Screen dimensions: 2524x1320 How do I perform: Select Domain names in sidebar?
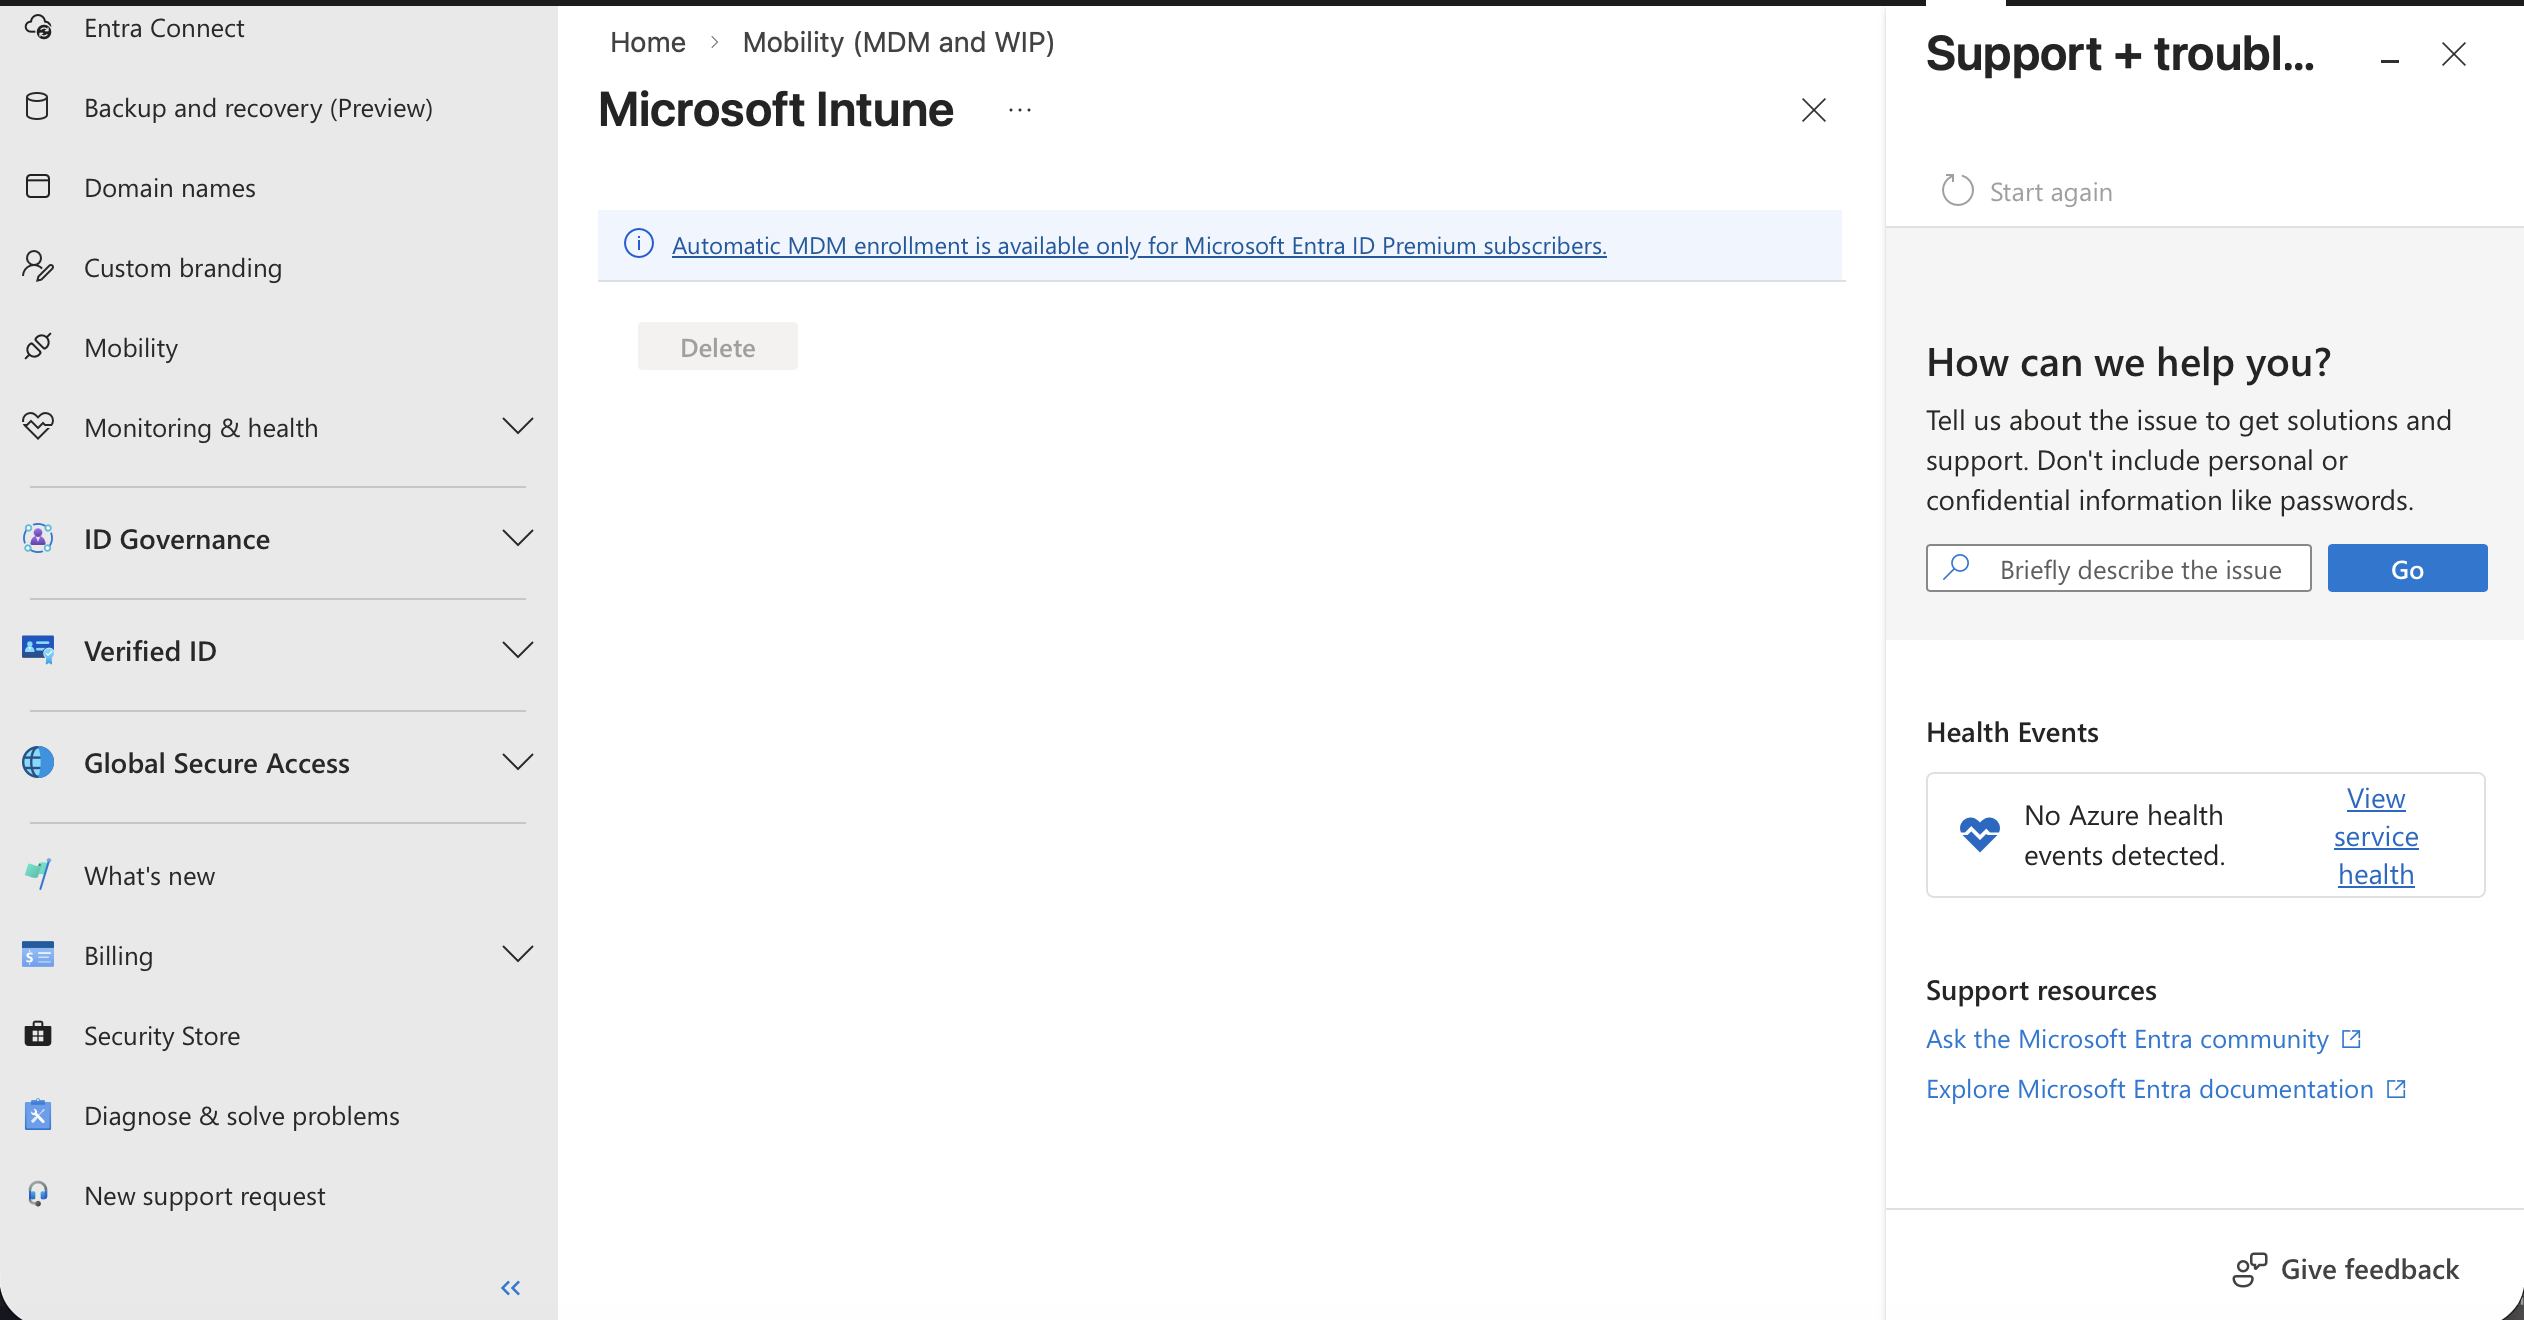170,188
